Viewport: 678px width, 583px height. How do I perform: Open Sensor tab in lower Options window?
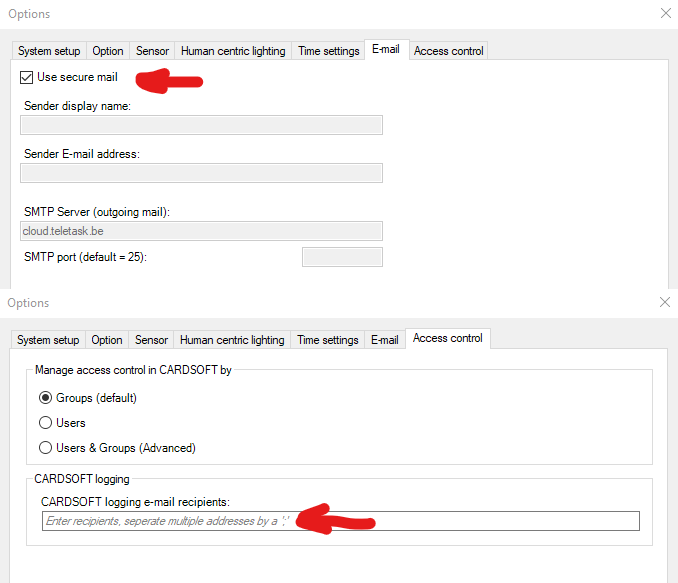coord(151,340)
